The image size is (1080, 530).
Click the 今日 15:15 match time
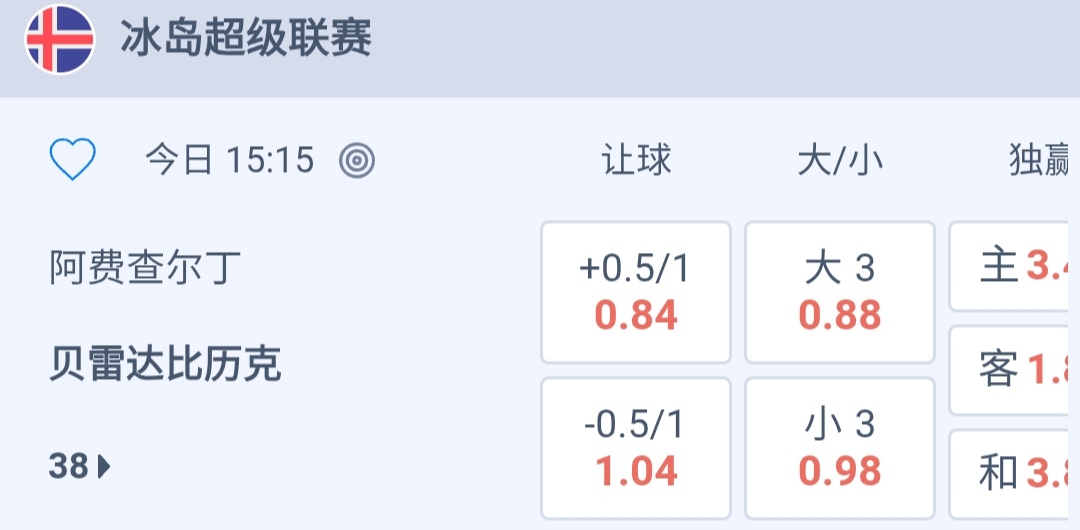[x=230, y=160]
